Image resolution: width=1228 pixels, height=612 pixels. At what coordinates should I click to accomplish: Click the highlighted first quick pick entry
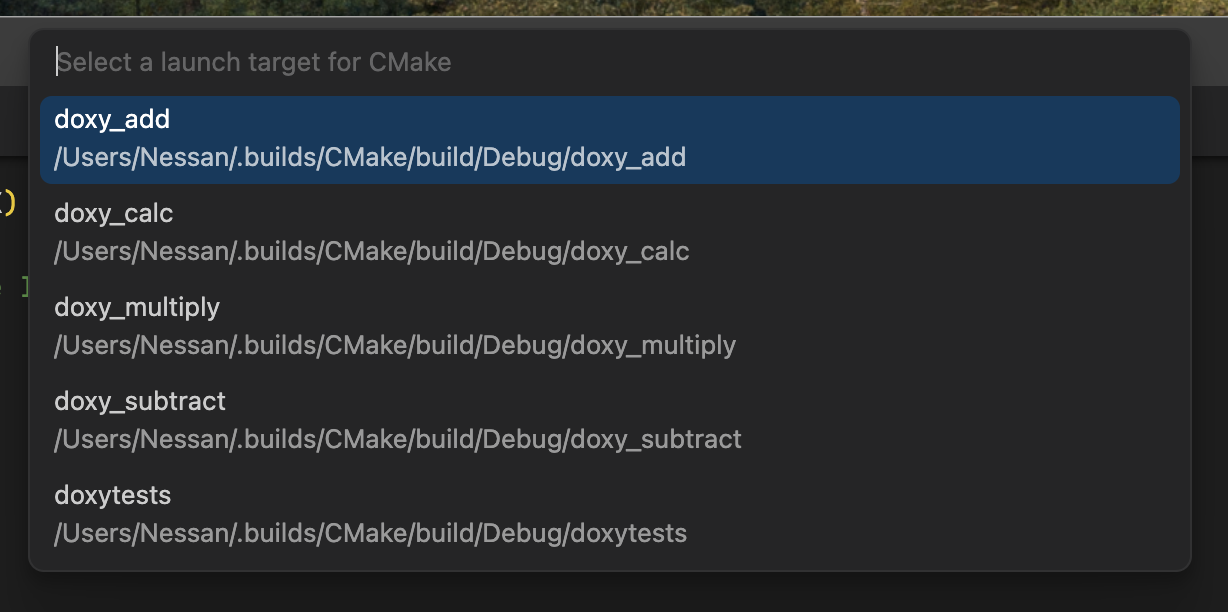click(x=610, y=139)
